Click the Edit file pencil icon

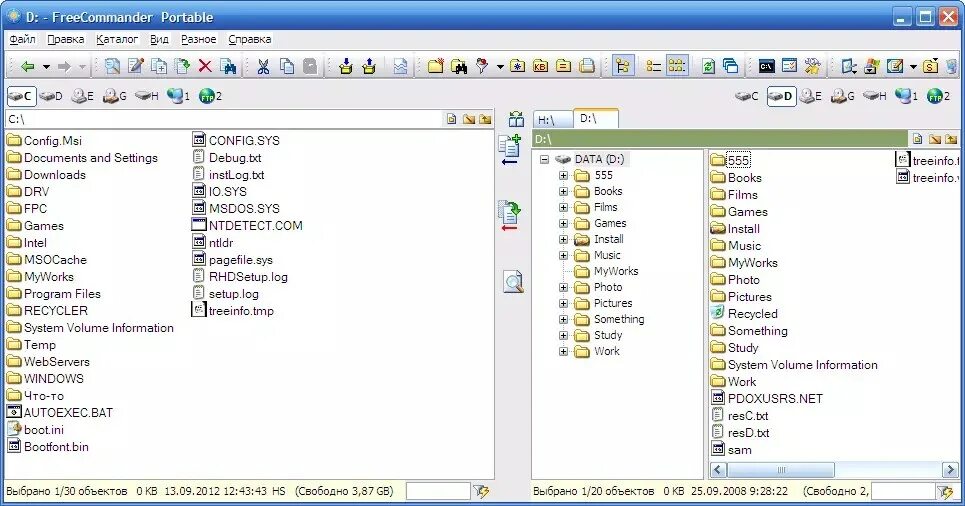[x=135, y=66]
